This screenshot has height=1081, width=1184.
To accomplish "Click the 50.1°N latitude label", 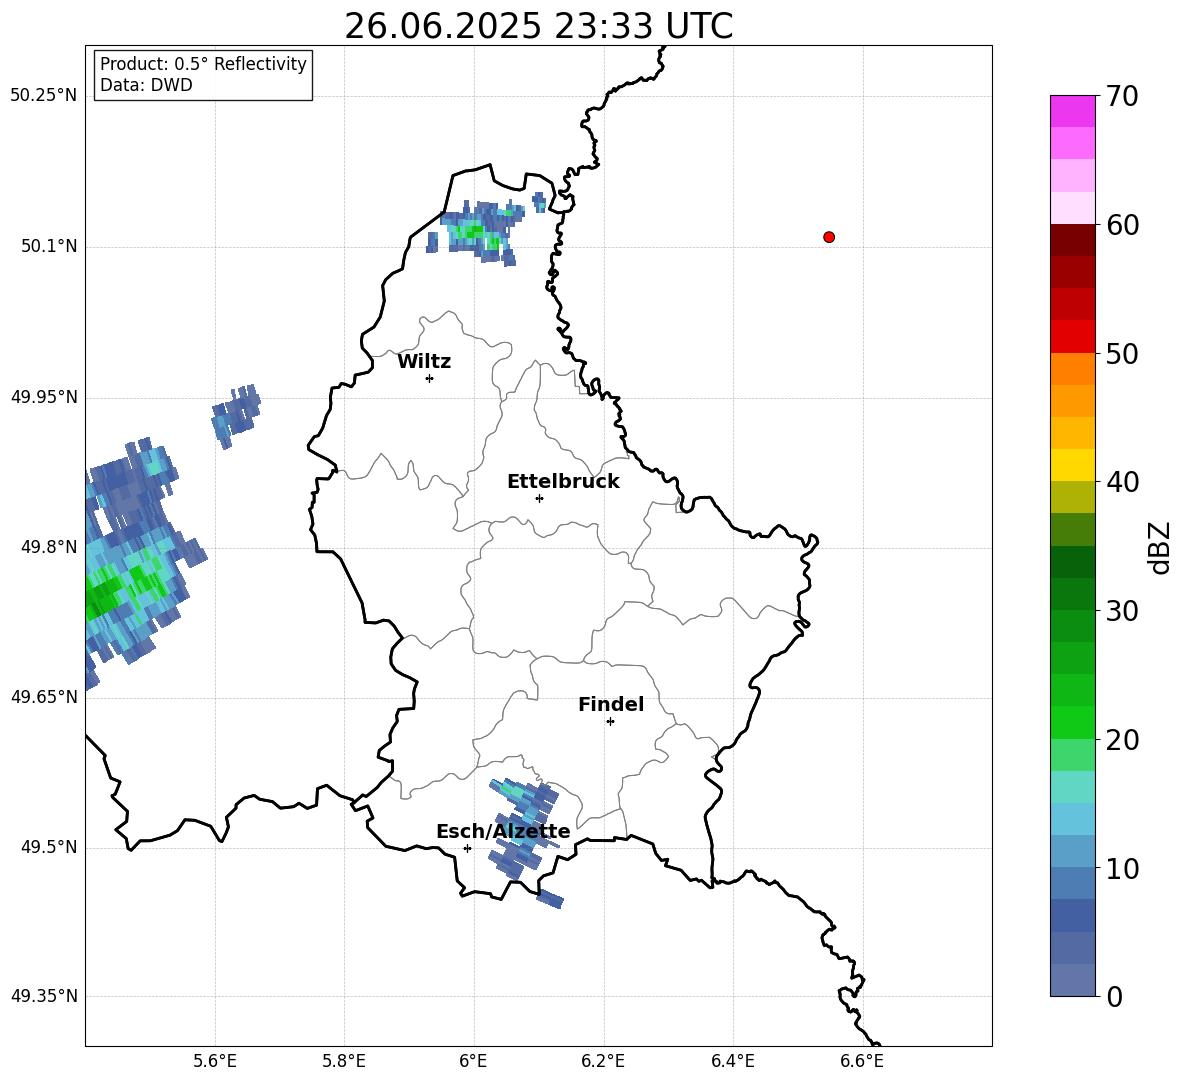I will point(49,246).
